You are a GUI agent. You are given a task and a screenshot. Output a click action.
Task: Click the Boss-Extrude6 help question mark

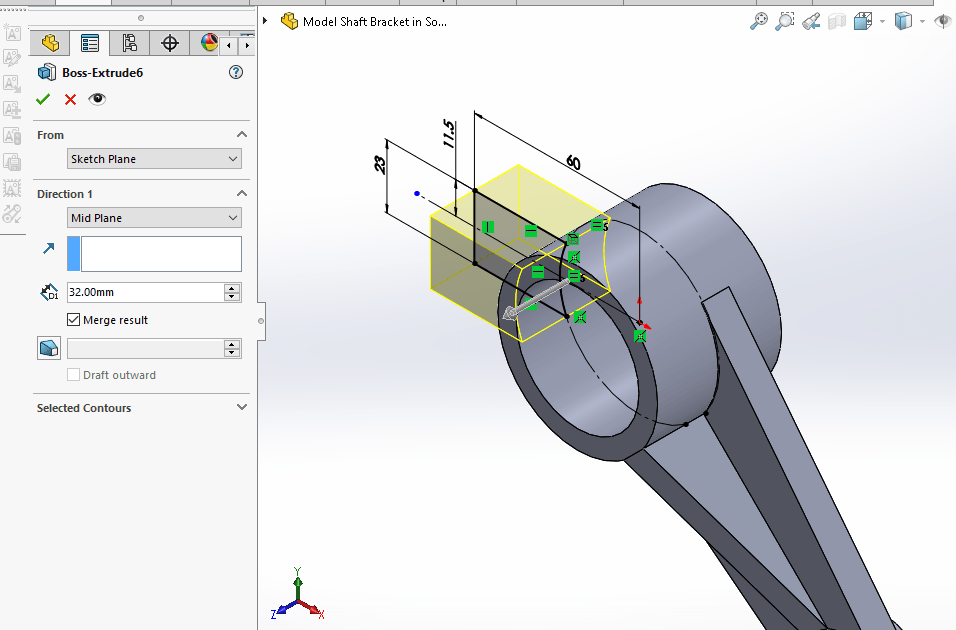pos(235,72)
